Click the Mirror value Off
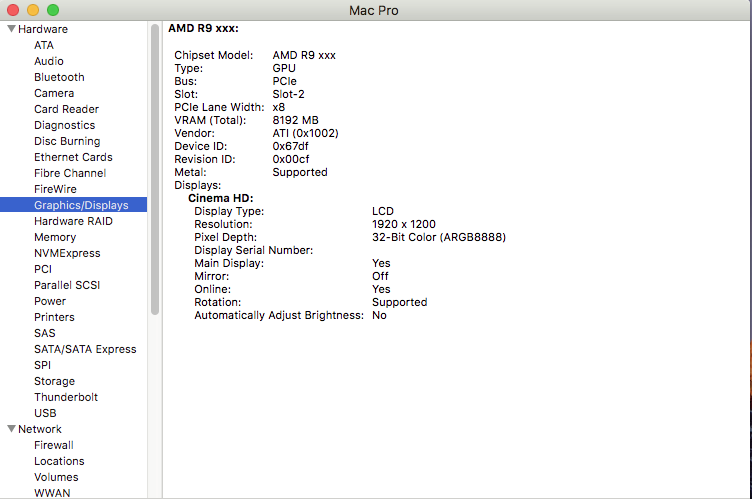Viewport: 752px width, 499px height. coord(380,276)
